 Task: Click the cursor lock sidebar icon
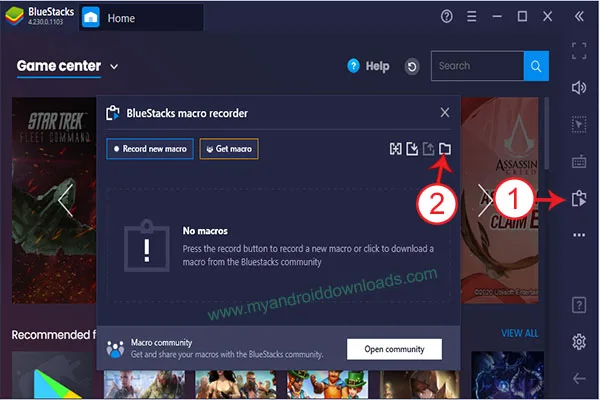pyautogui.click(x=579, y=124)
